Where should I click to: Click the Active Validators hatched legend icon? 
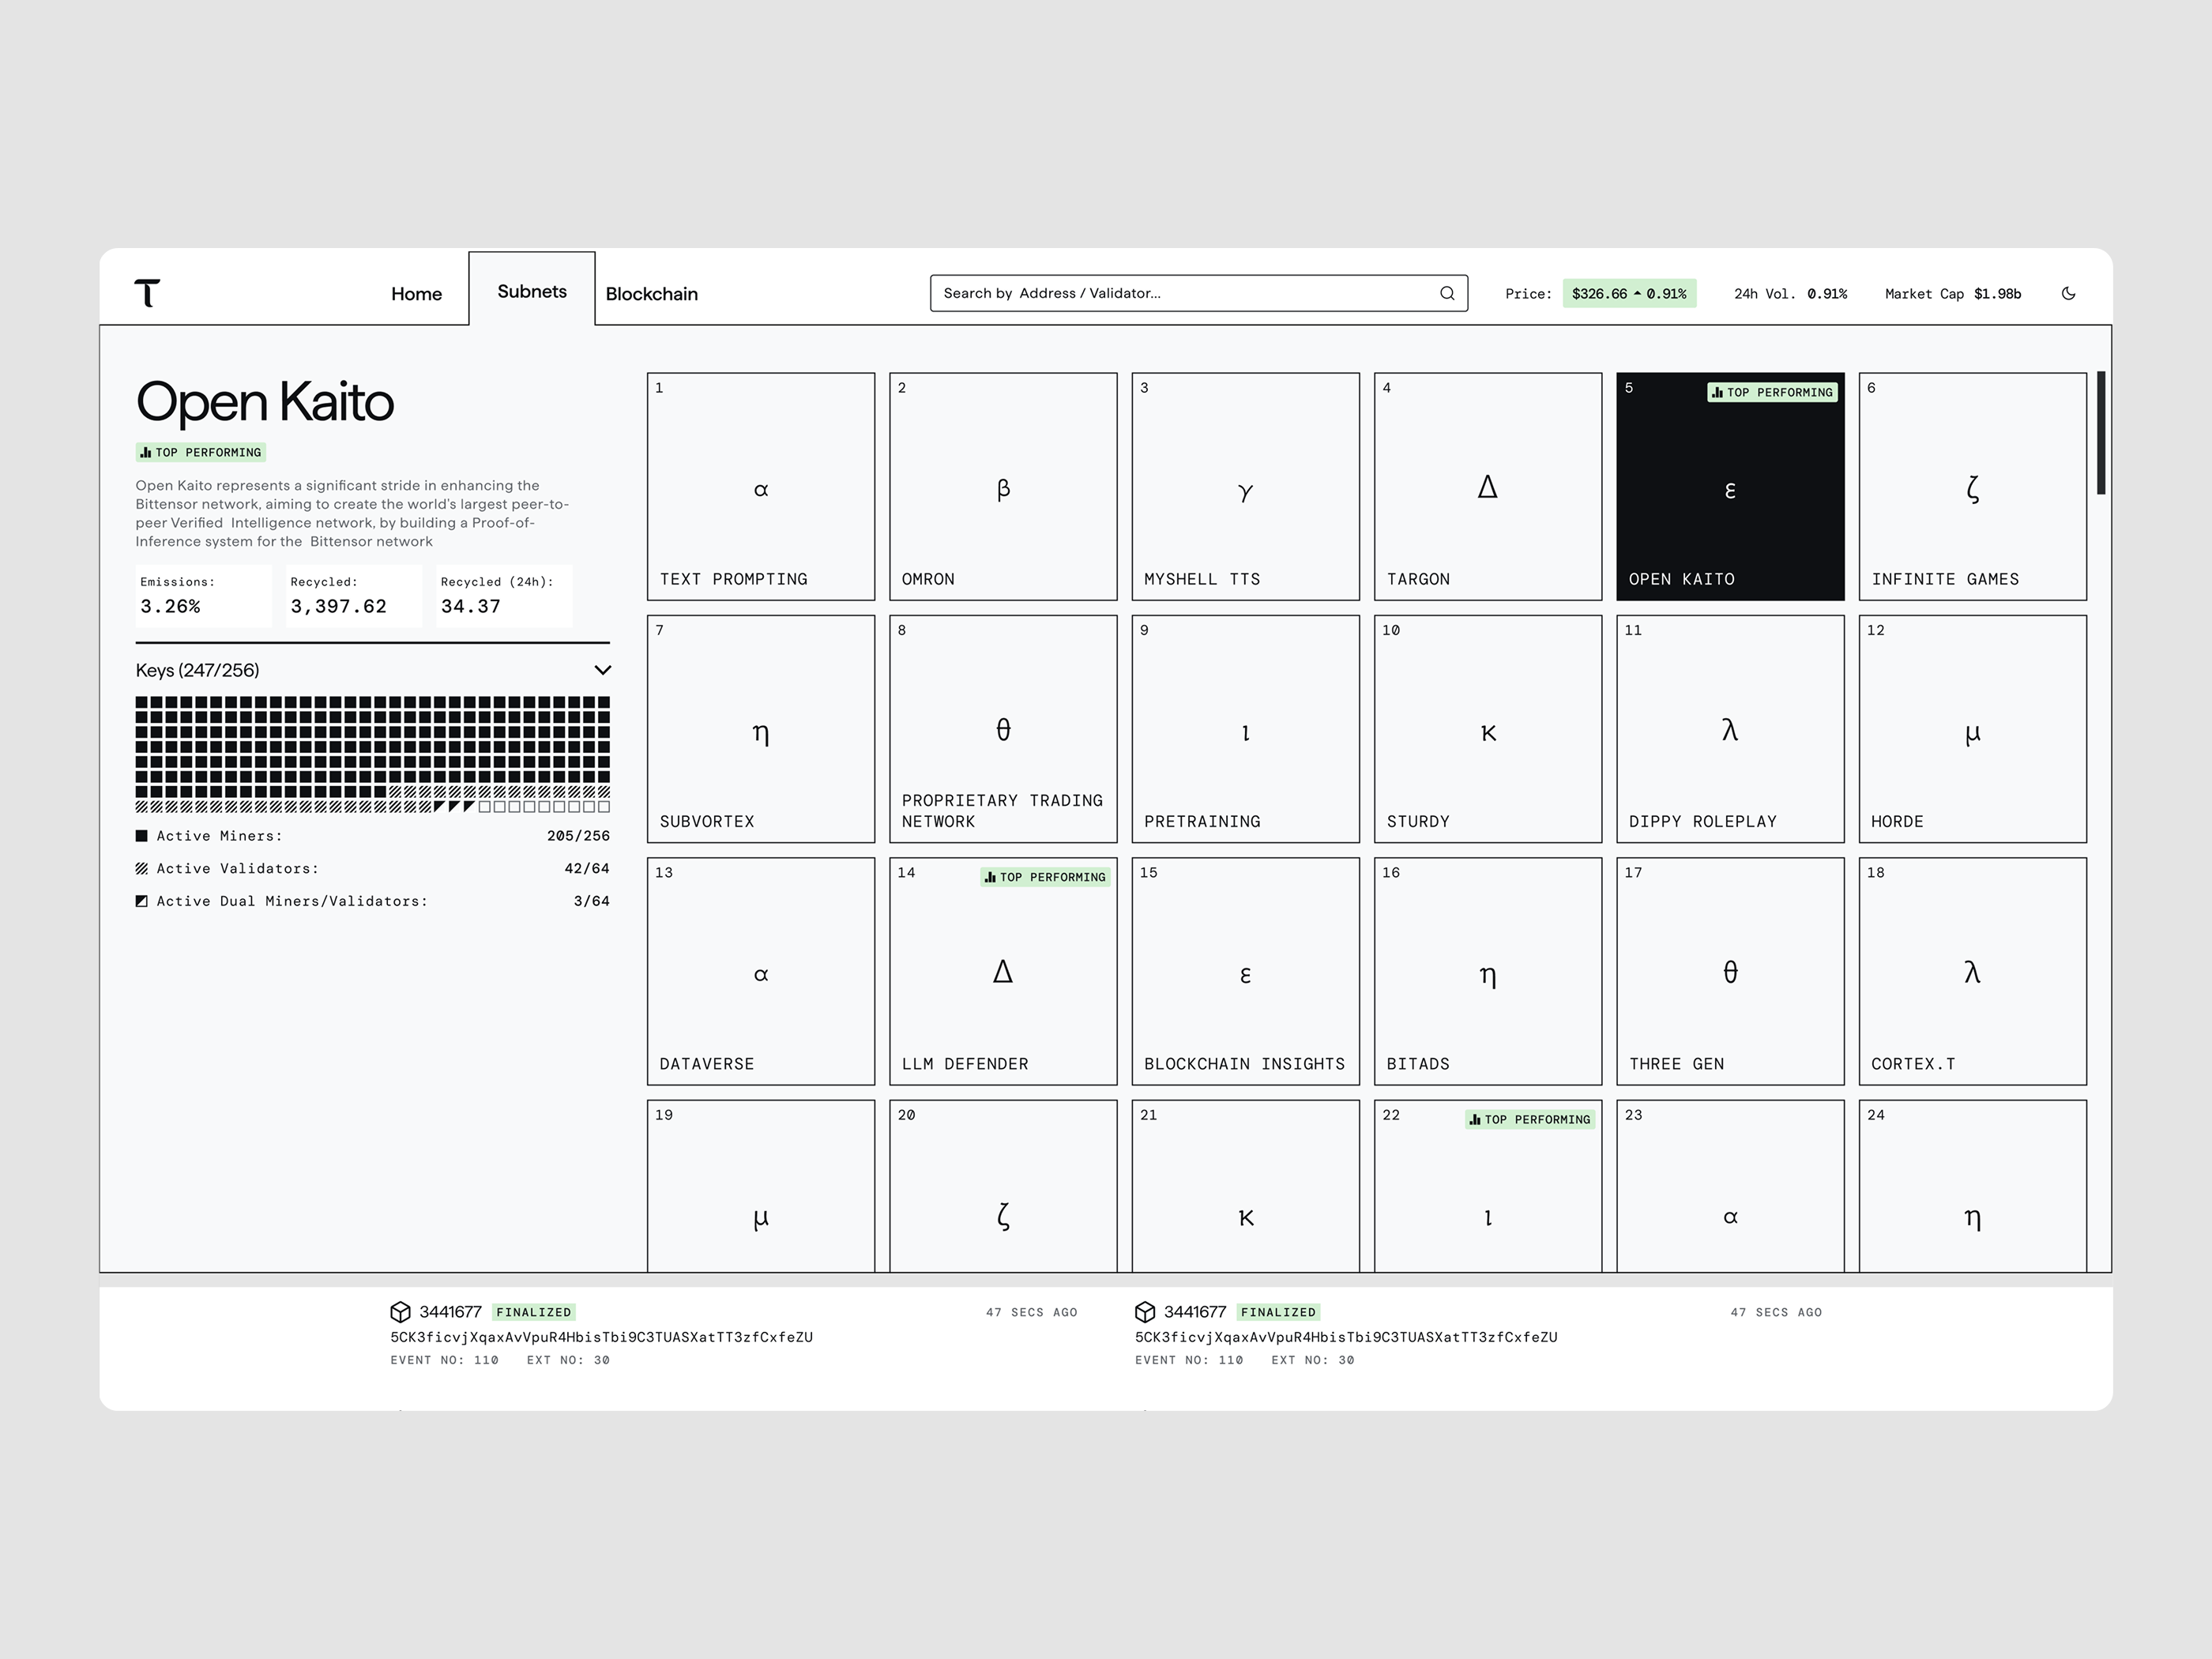[142, 868]
